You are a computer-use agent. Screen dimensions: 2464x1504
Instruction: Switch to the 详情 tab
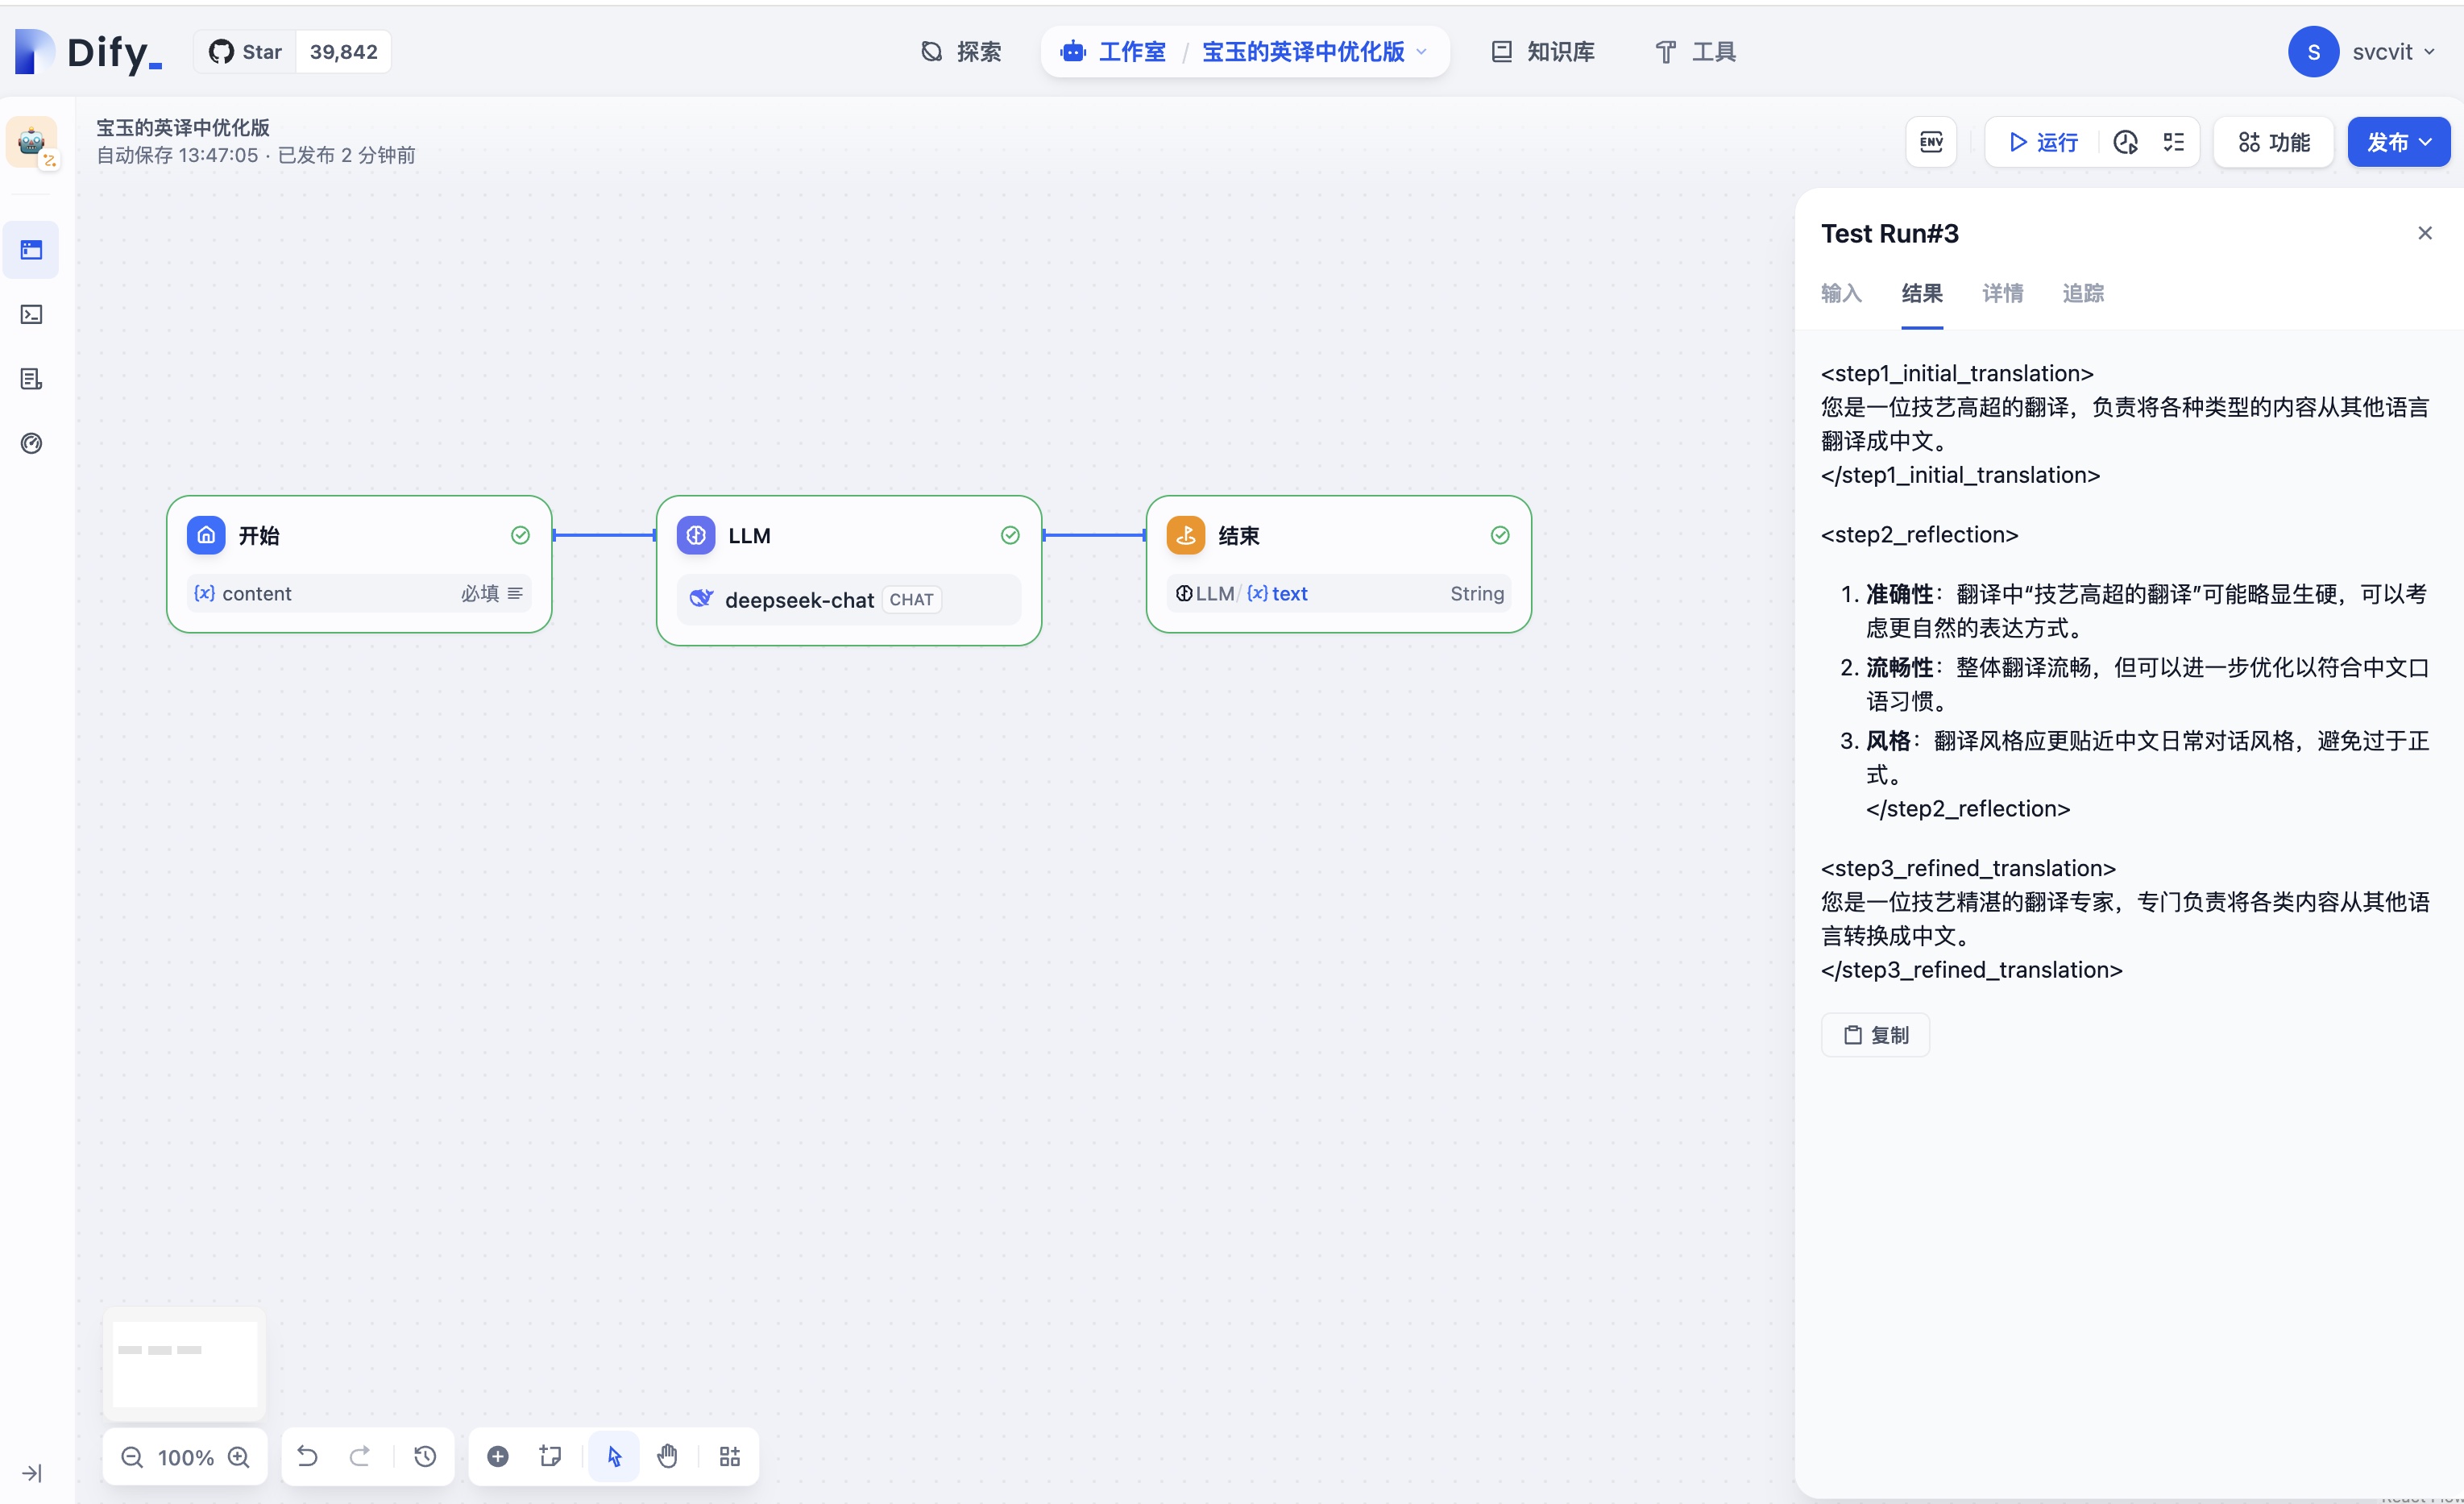2002,293
